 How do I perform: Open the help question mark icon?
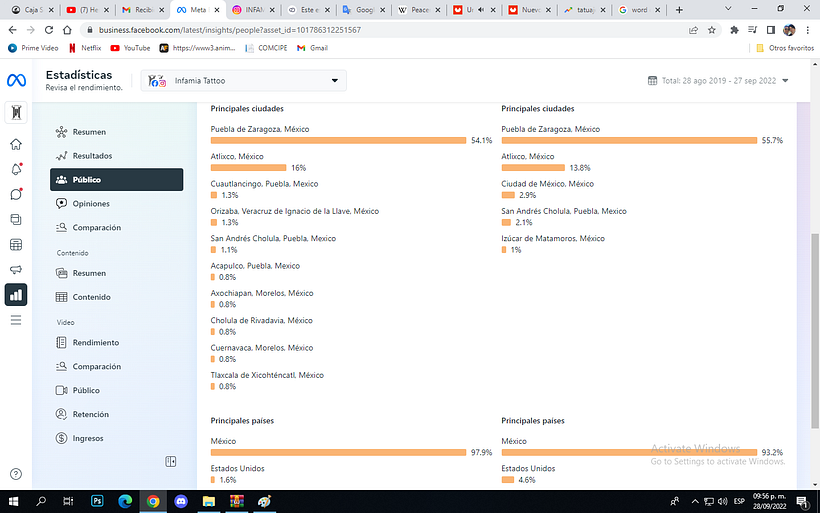16,473
